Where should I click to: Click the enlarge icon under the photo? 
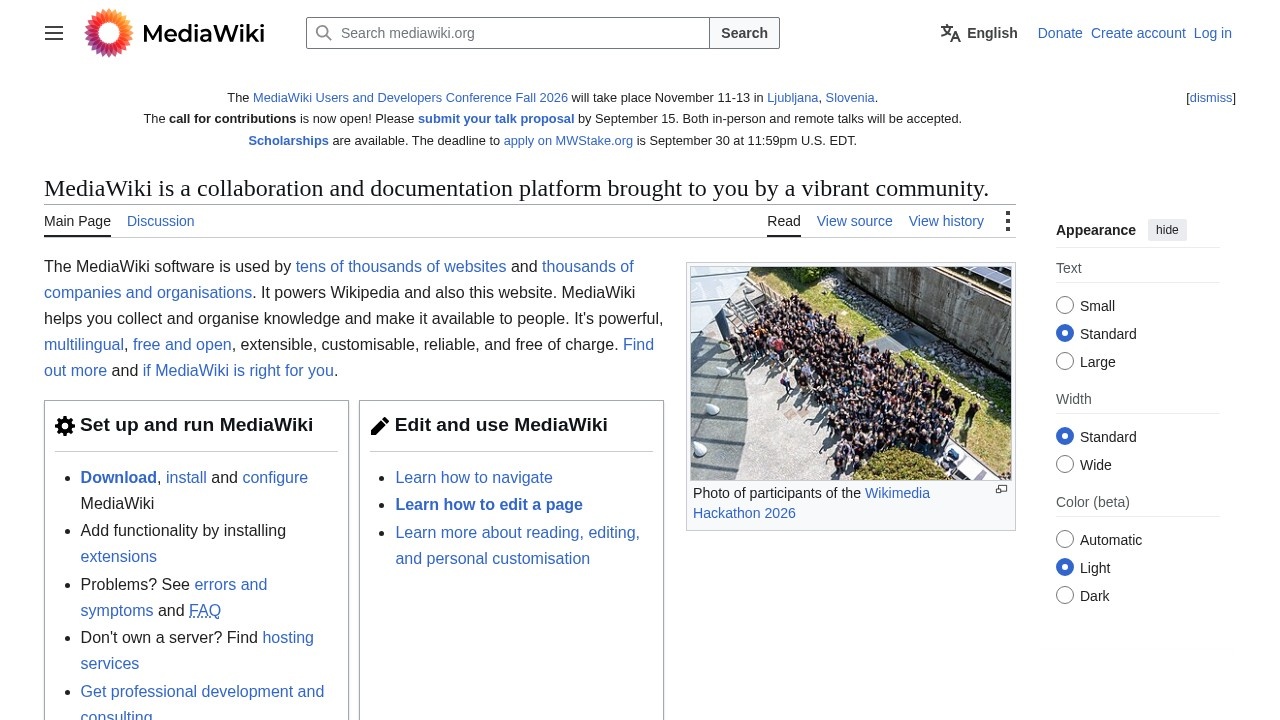tap(1001, 489)
